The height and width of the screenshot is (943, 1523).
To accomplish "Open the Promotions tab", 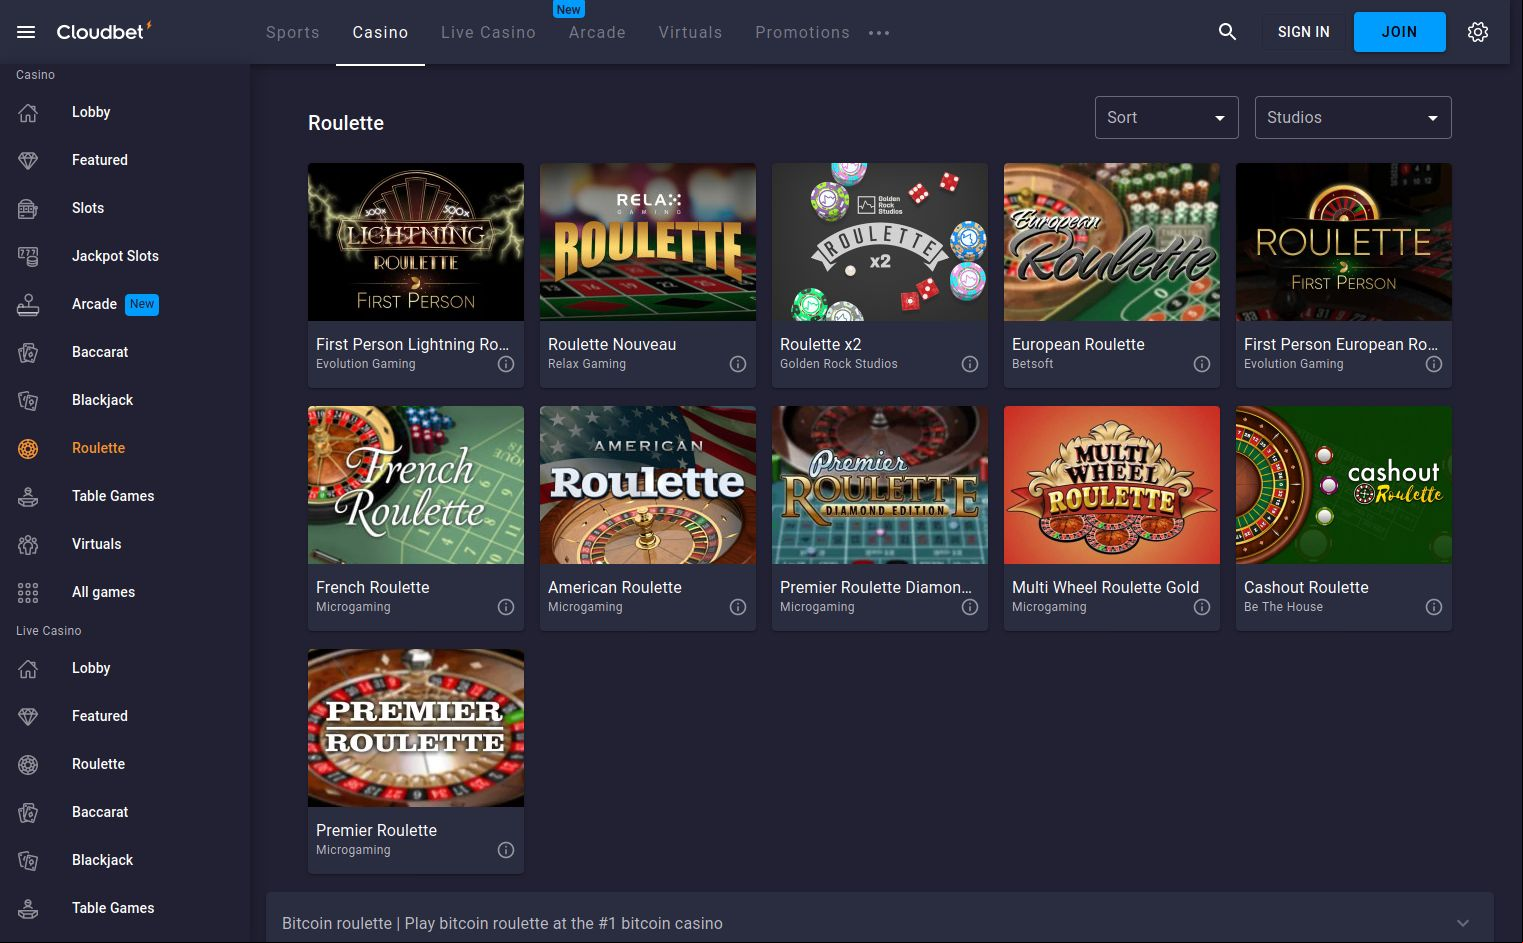I will point(802,32).
